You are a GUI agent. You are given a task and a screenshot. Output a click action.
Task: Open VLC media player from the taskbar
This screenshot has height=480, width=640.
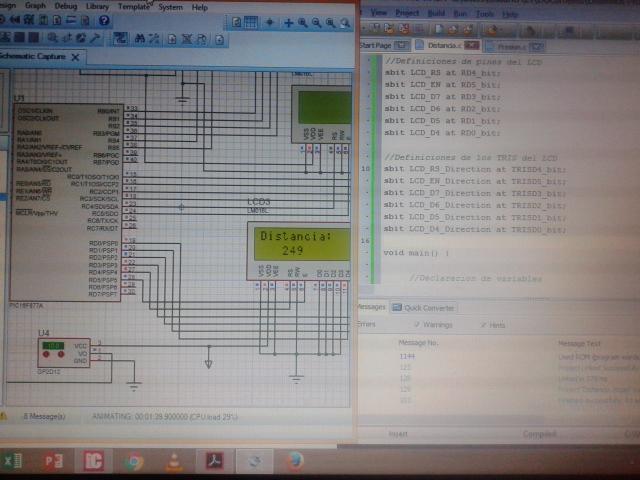(x=174, y=462)
